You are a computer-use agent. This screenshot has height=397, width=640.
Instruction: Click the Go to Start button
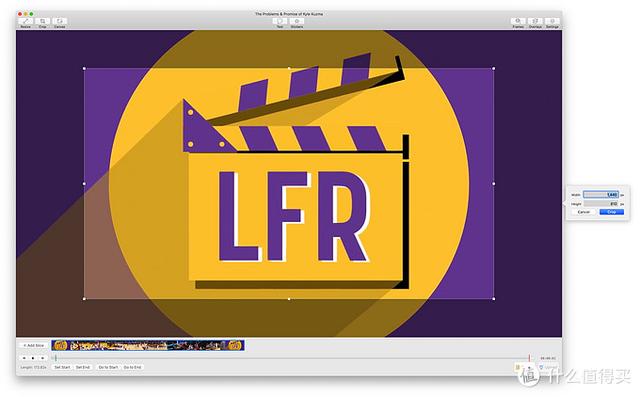108,367
